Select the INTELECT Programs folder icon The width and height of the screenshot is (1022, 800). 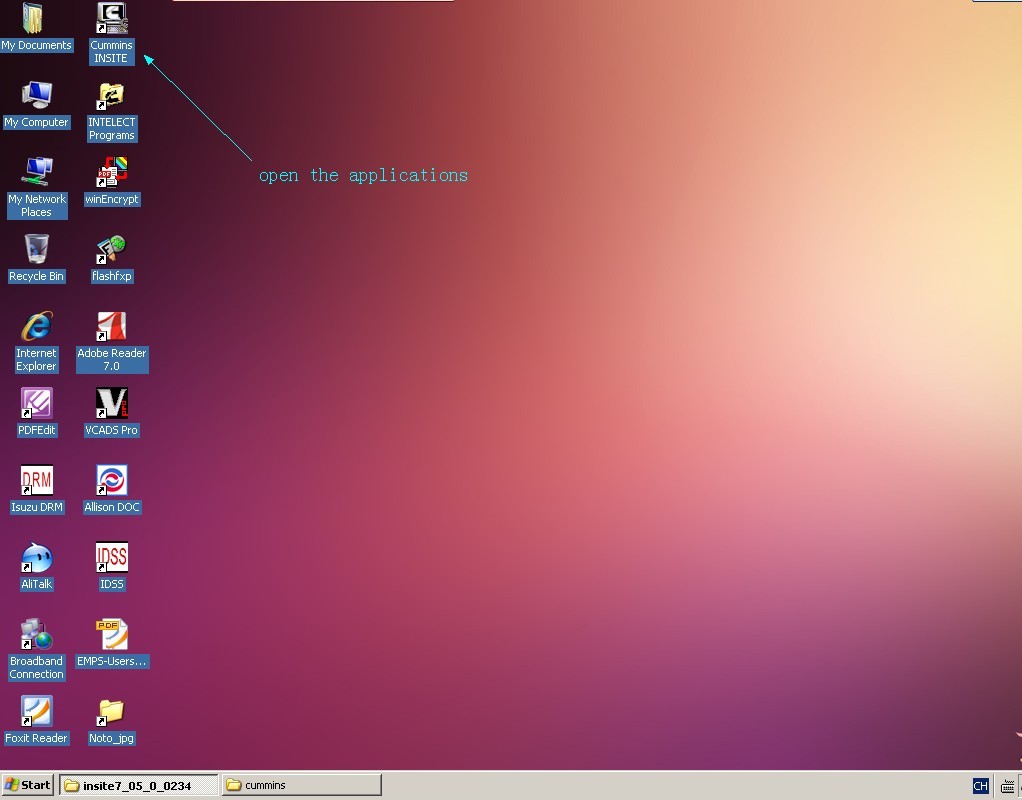pos(111,96)
